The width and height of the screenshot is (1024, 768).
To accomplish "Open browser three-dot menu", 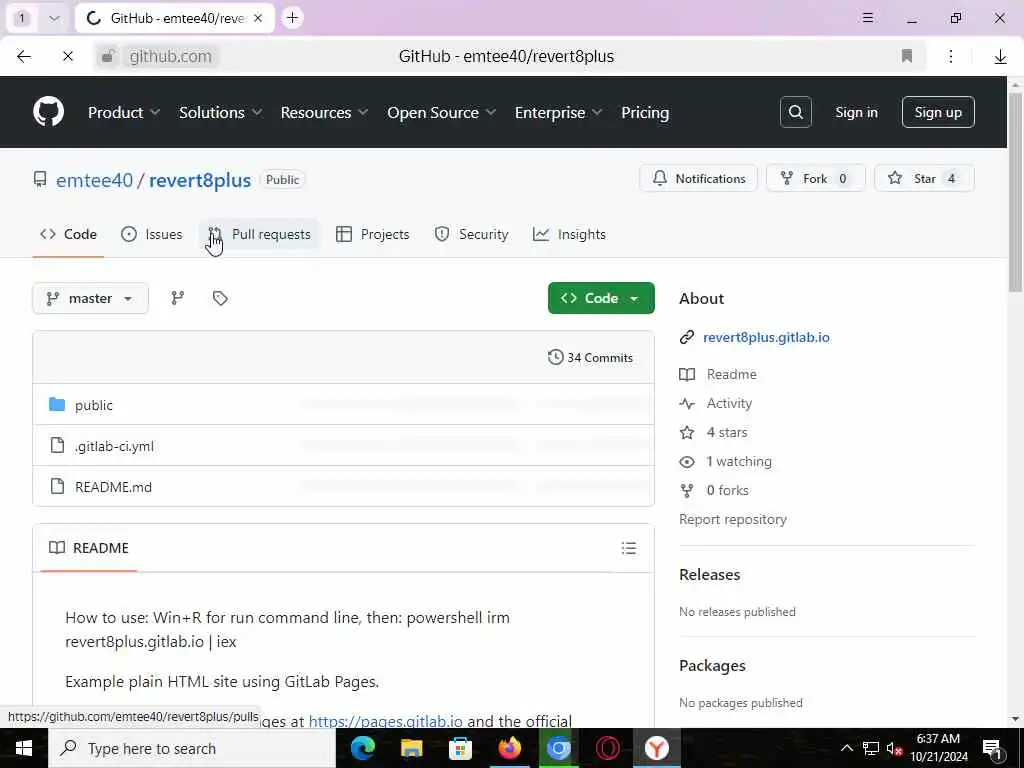I will tap(951, 56).
